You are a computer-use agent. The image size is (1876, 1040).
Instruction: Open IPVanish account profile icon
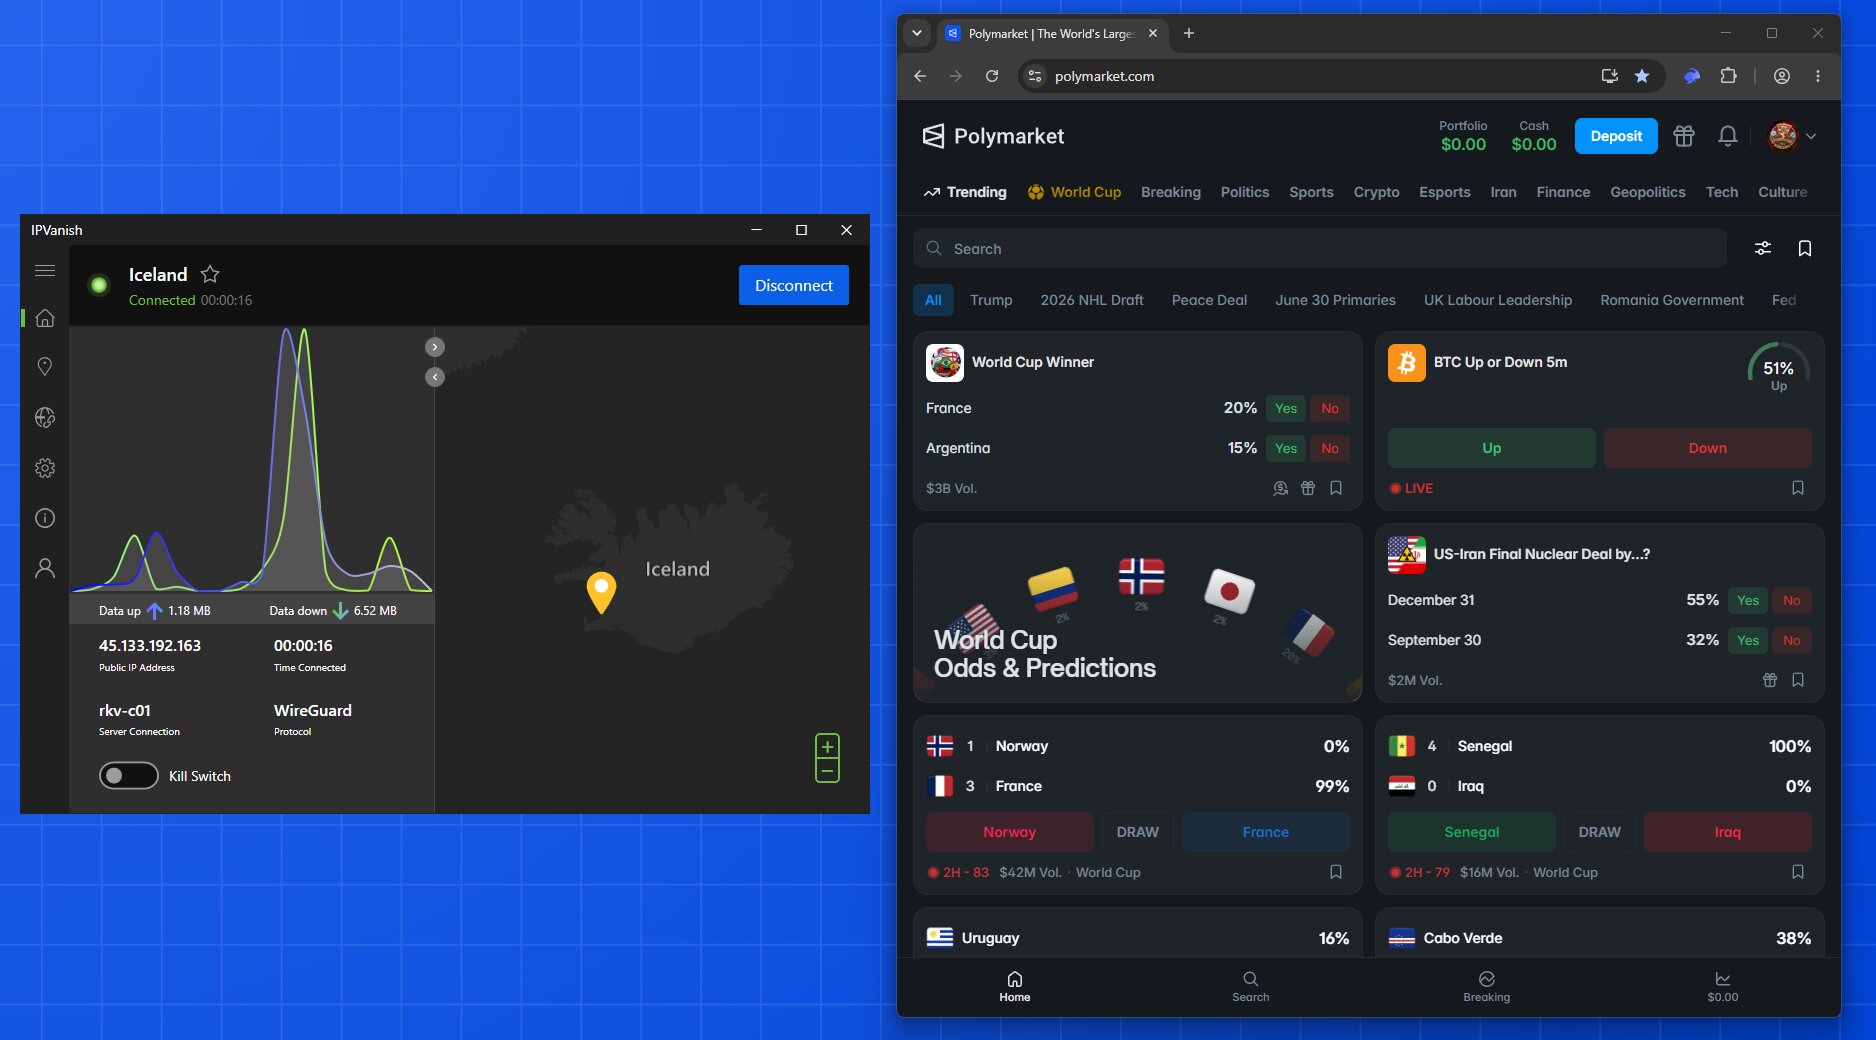point(44,568)
